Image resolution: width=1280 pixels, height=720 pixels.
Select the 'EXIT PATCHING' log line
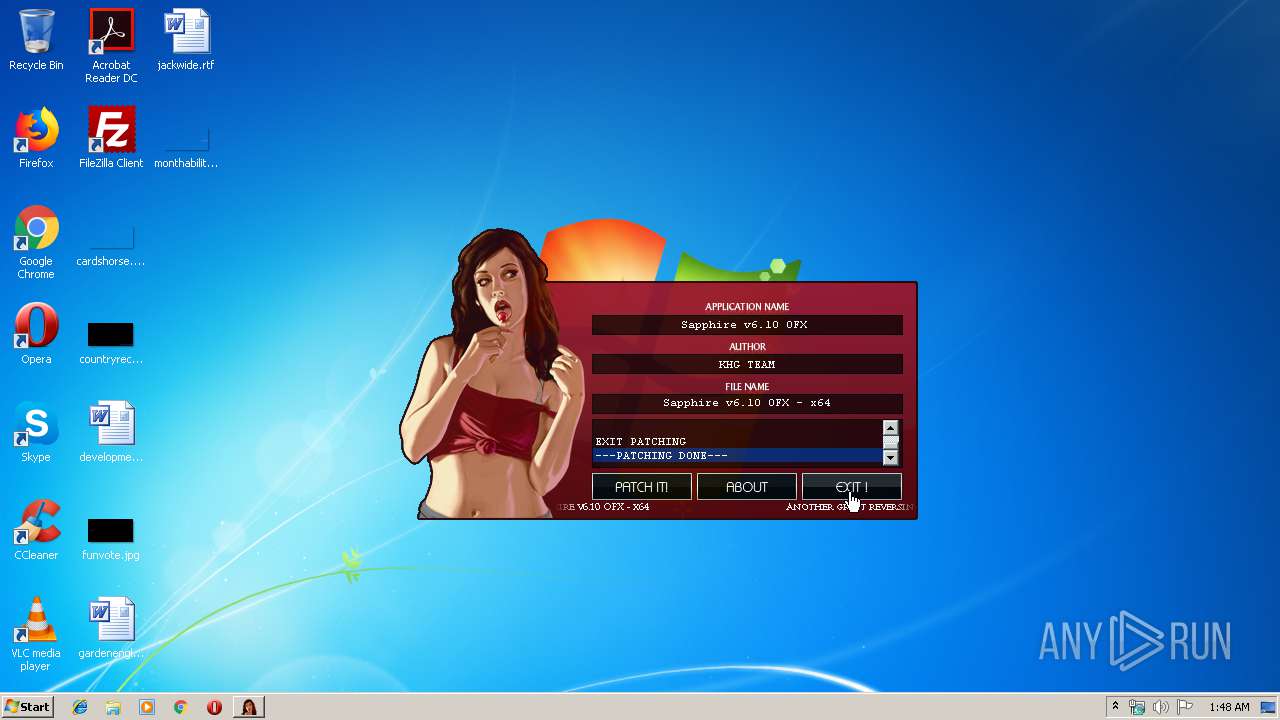point(737,441)
